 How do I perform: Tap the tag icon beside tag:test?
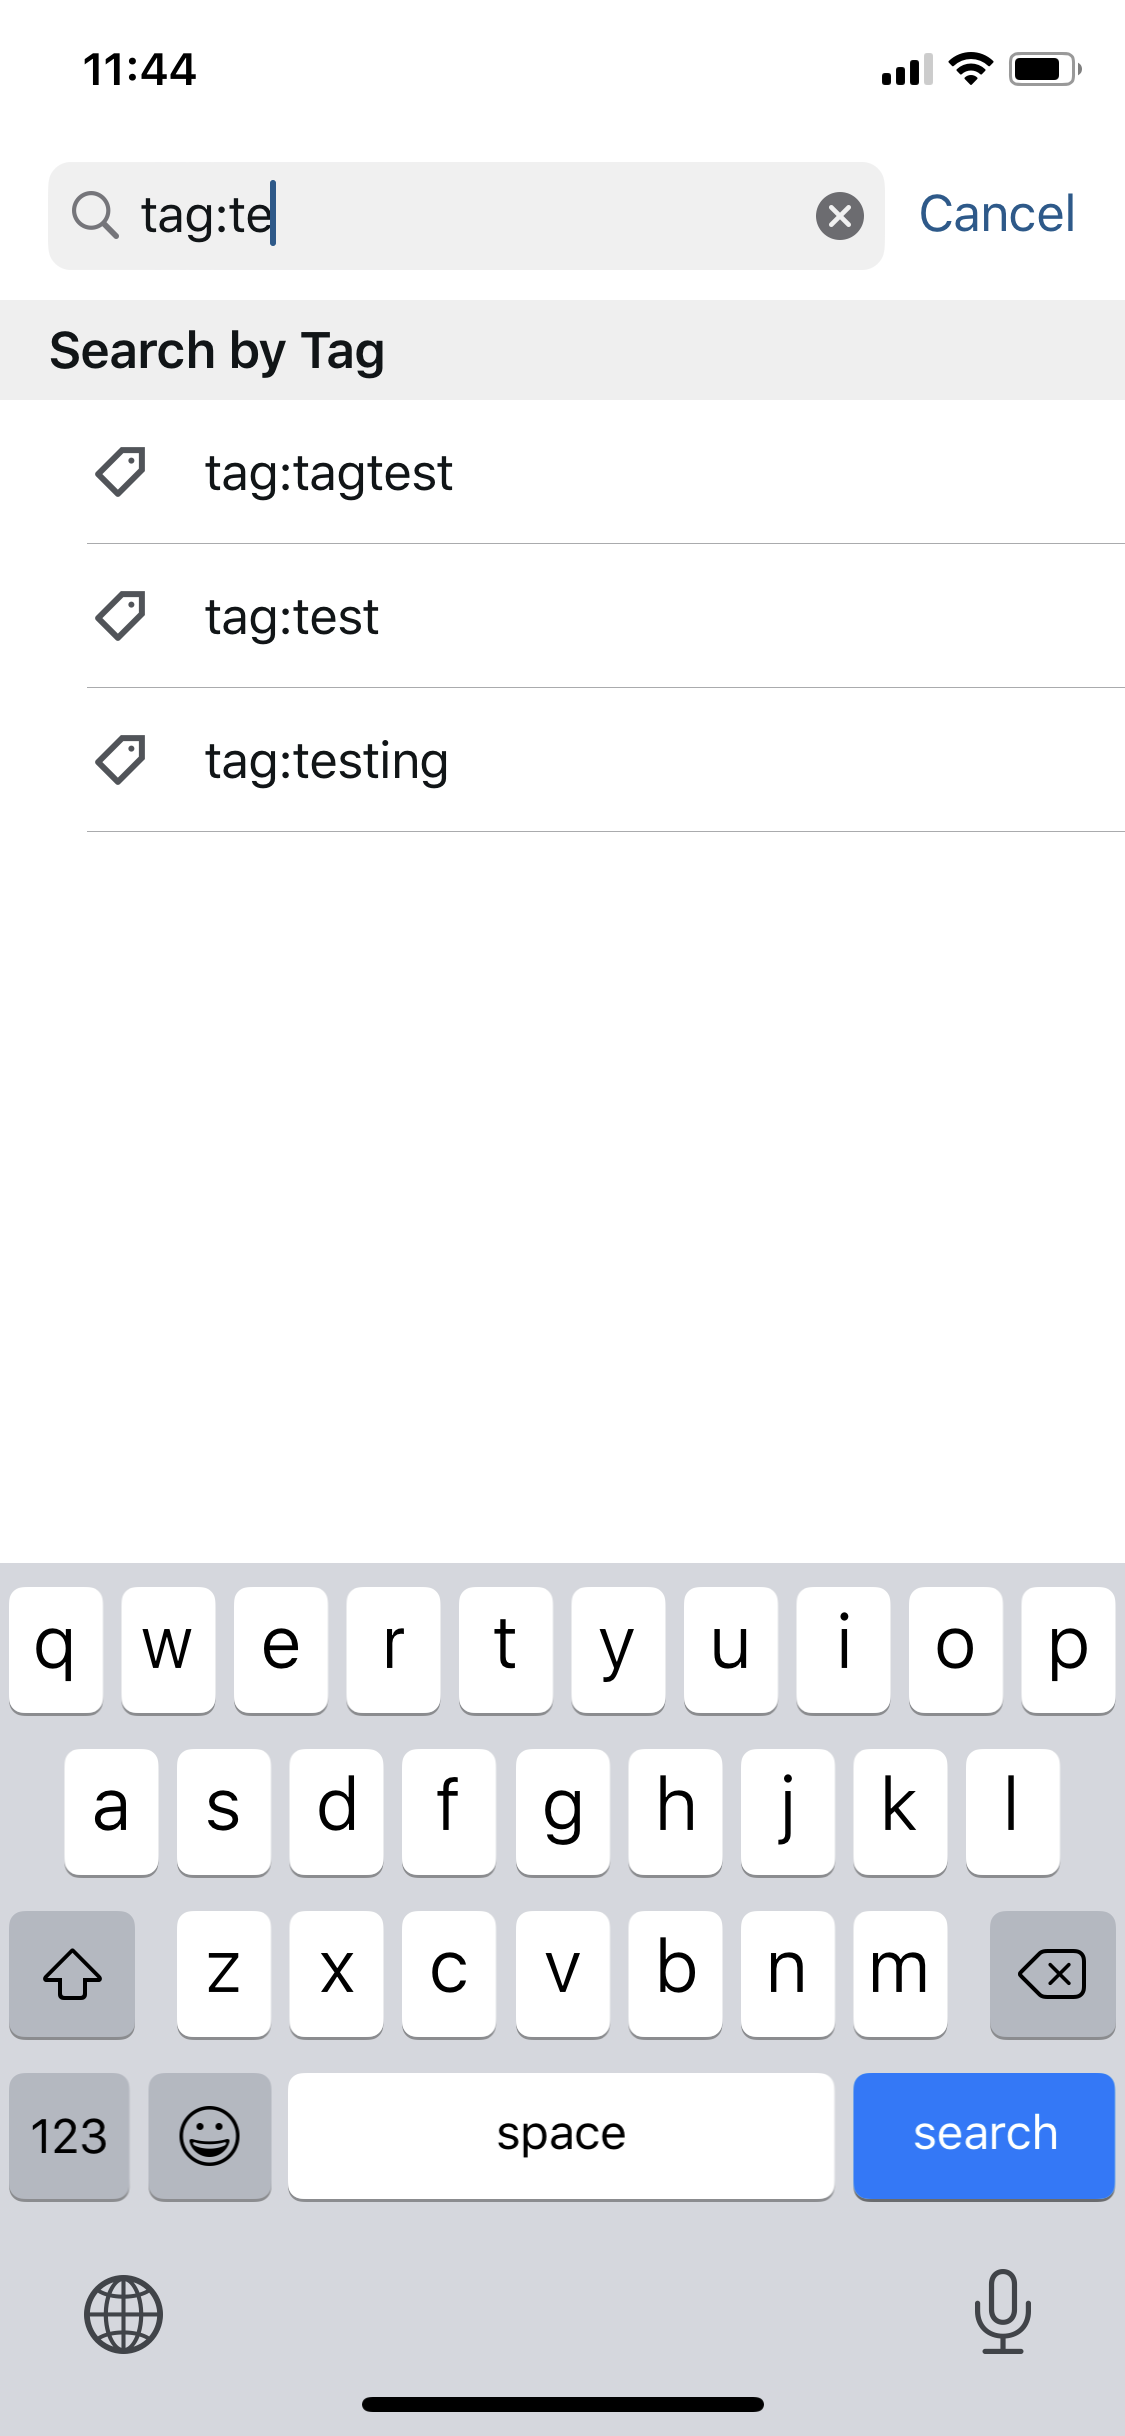pyautogui.click(x=122, y=616)
